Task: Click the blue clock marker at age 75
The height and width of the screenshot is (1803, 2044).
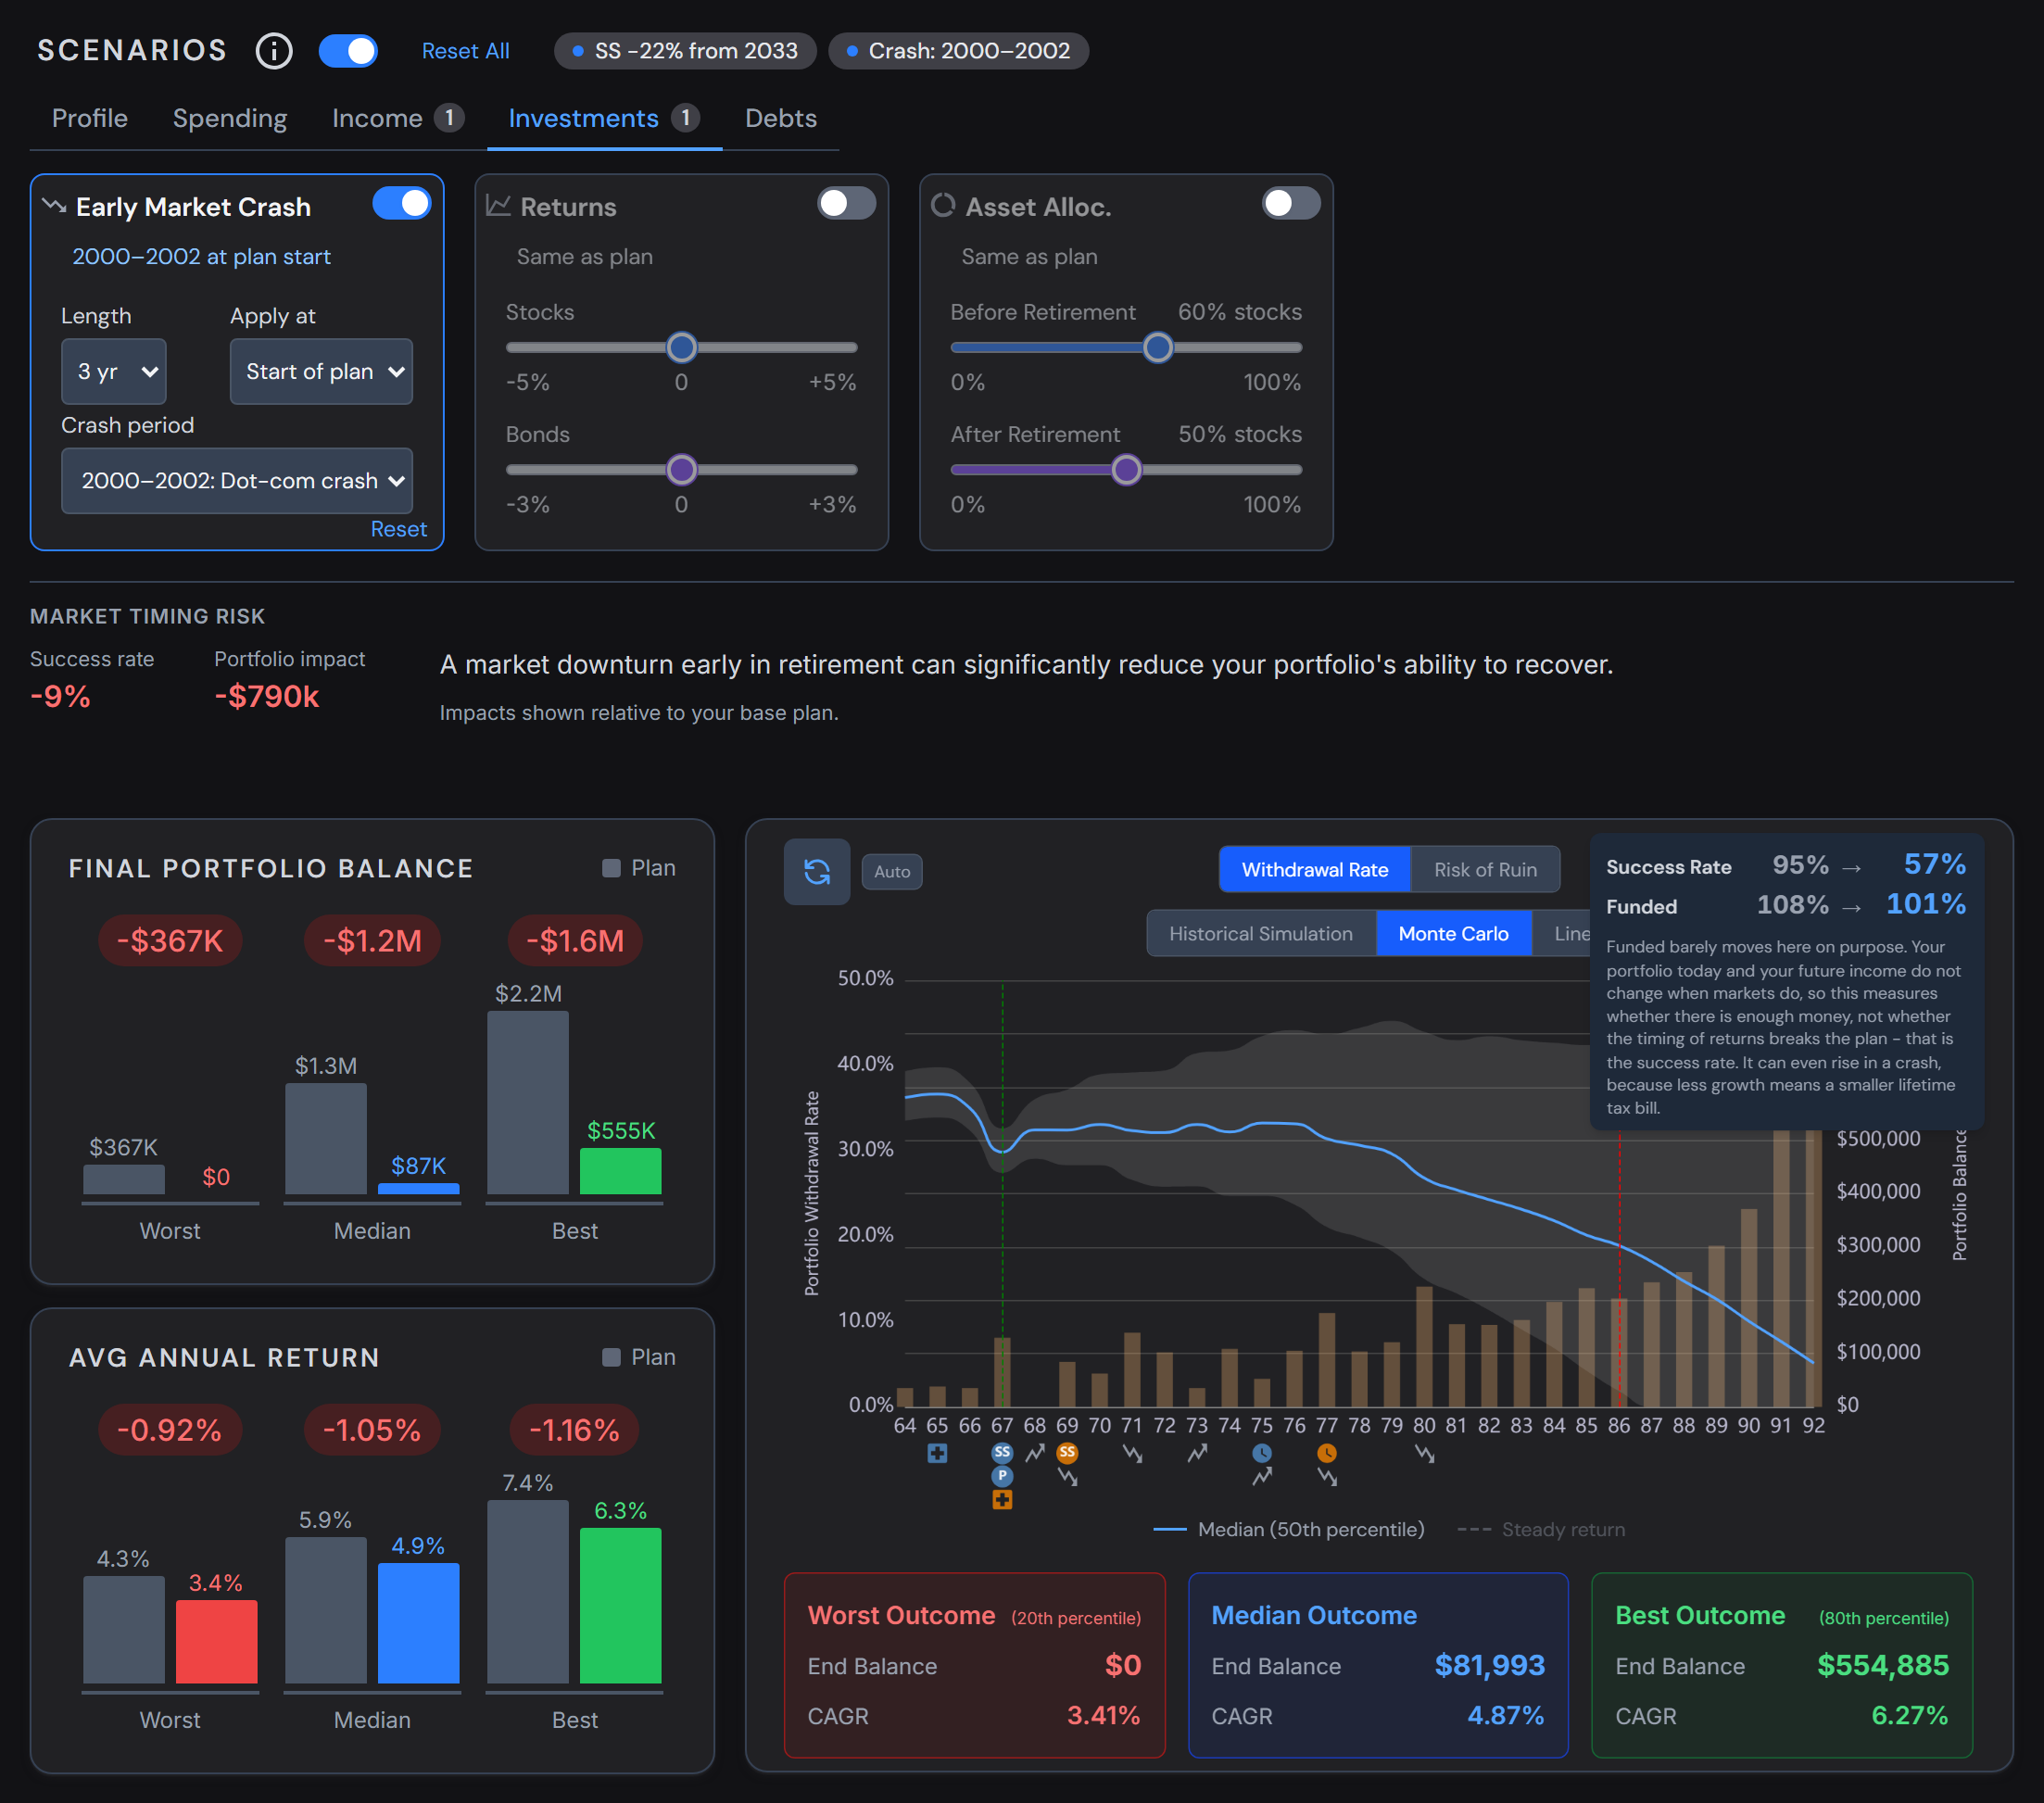Action: [1262, 1452]
